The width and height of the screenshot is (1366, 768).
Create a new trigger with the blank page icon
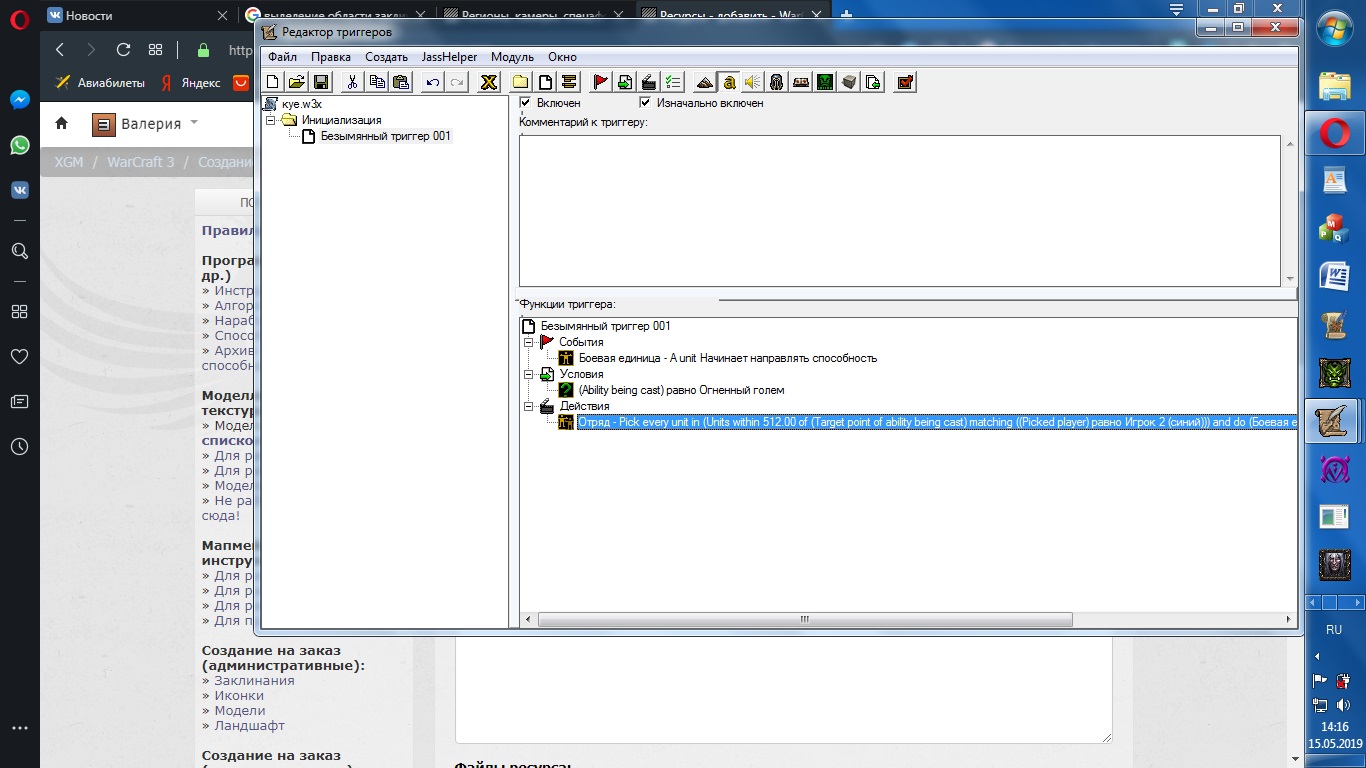click(x=545, y=82)
